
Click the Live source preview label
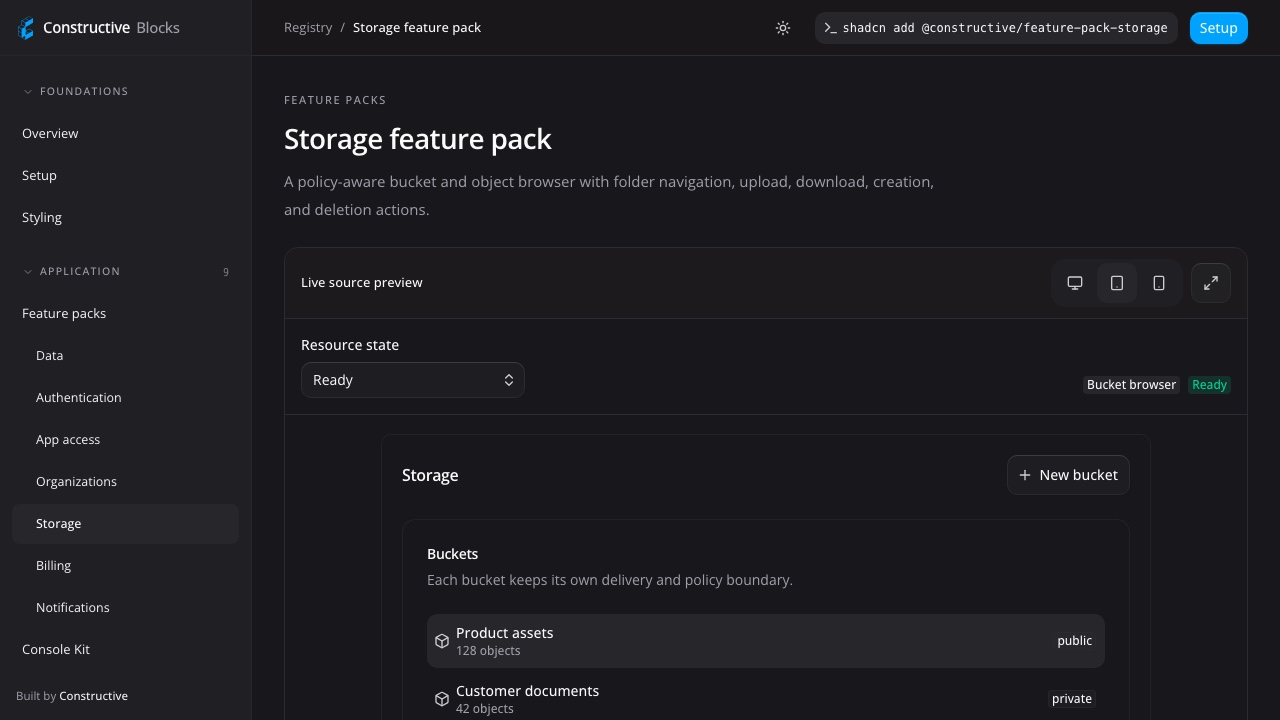tap(362, 283)
